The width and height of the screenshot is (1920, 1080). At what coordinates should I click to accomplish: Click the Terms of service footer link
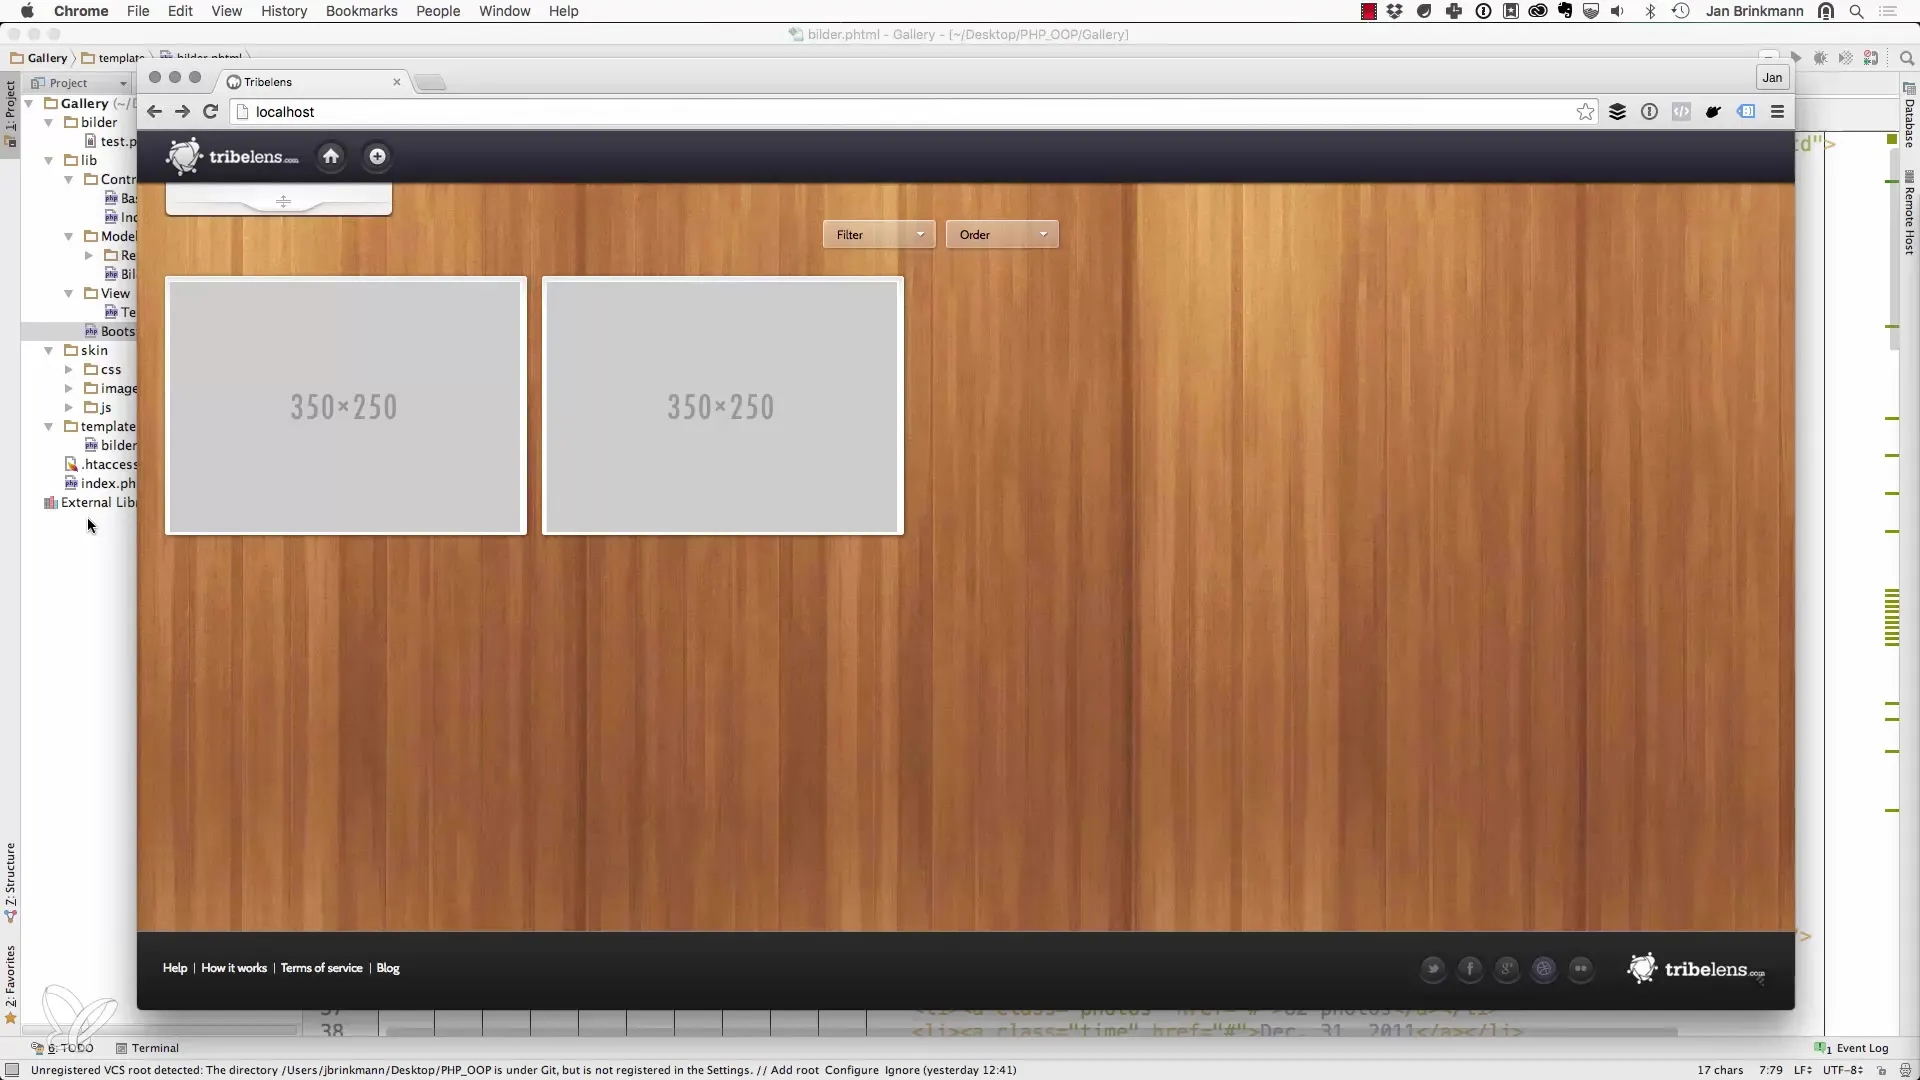321,968
